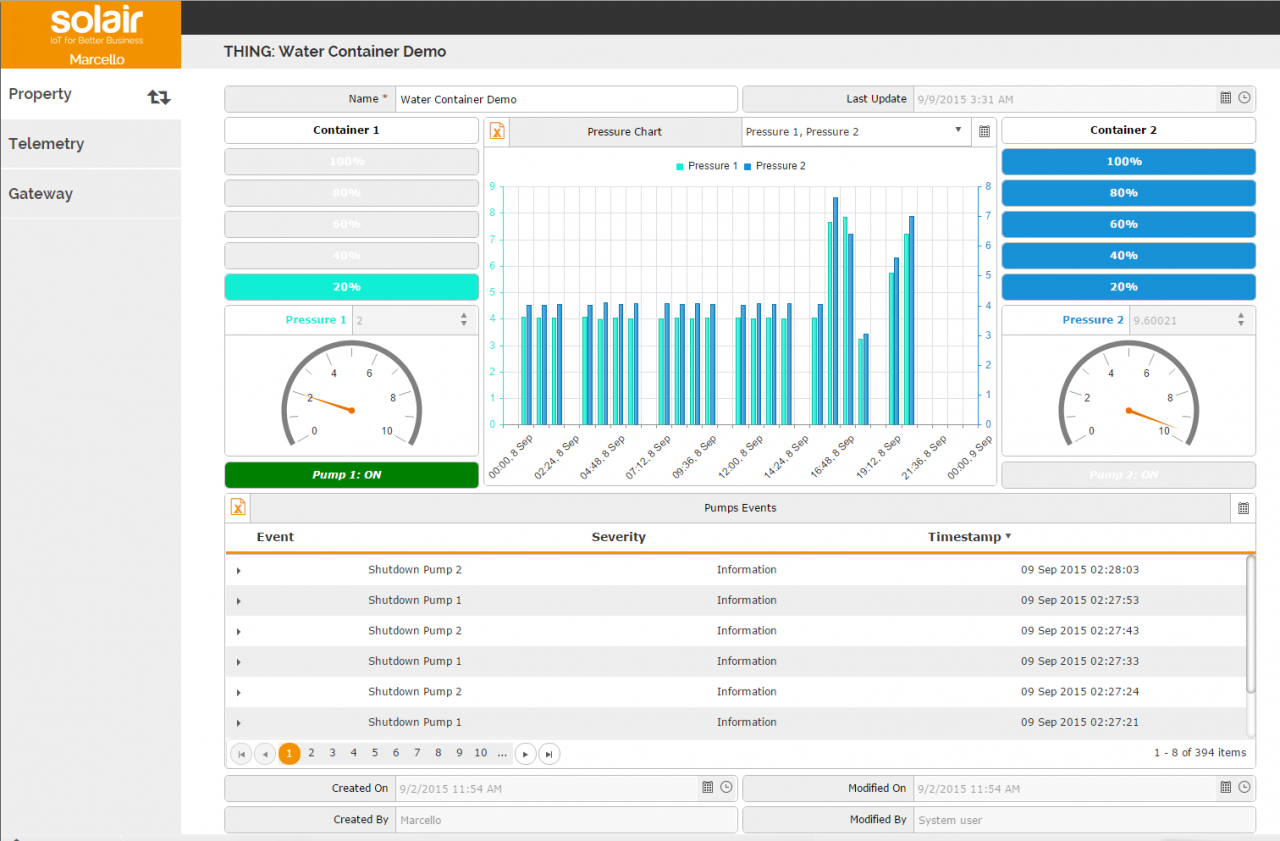Click the Pressure 2 gauge dial
Screen dimensions: 1280x841
[1128, 396]
